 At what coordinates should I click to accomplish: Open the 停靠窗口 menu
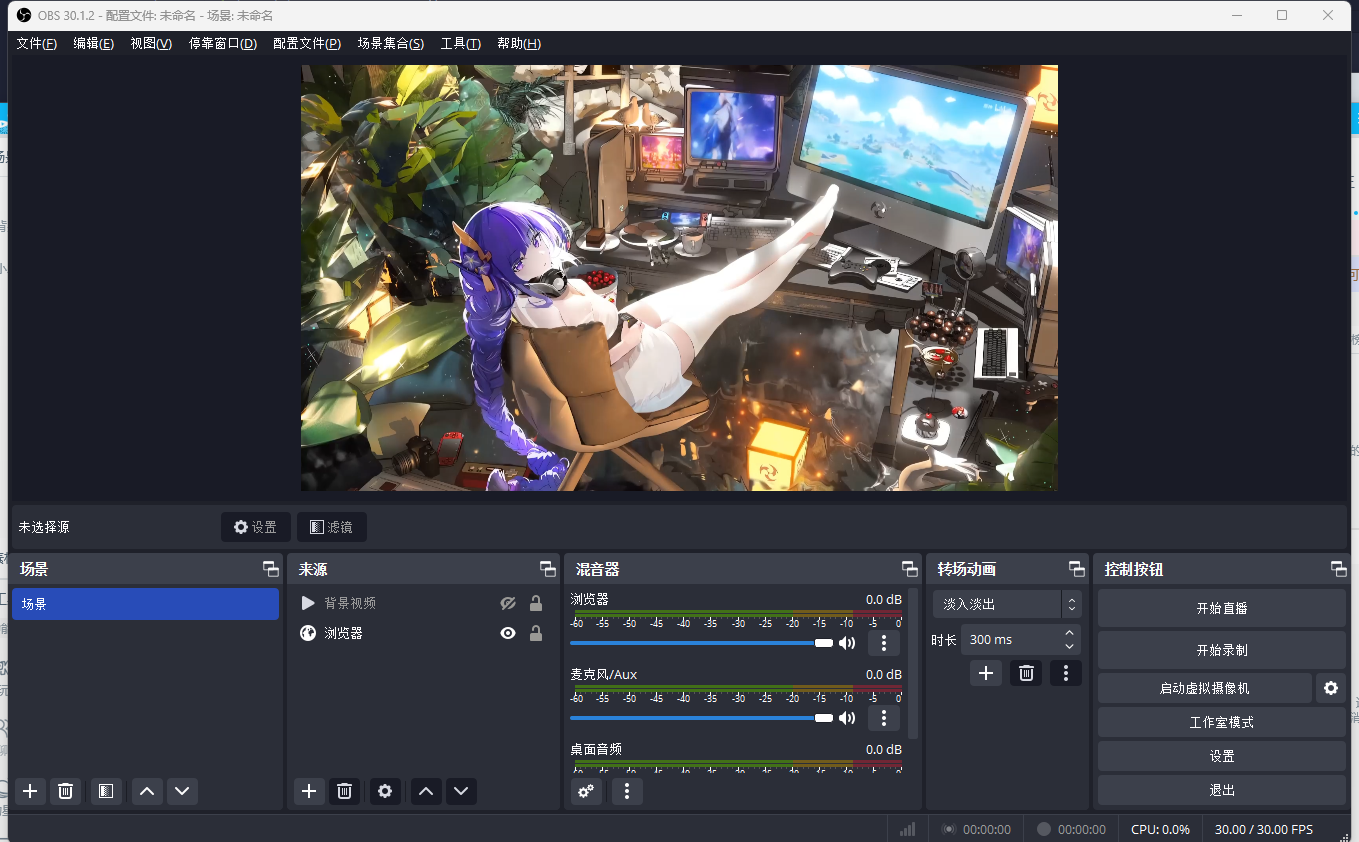[223, 44]
